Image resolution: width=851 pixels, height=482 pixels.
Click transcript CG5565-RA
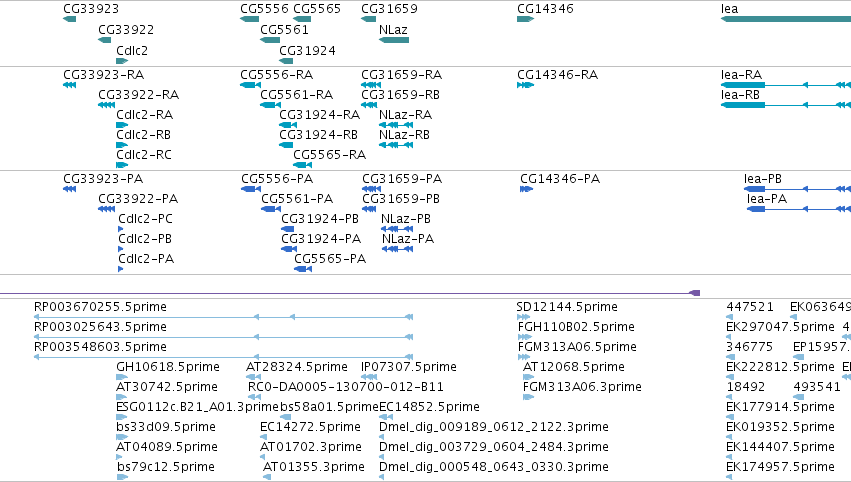(329, 155)
